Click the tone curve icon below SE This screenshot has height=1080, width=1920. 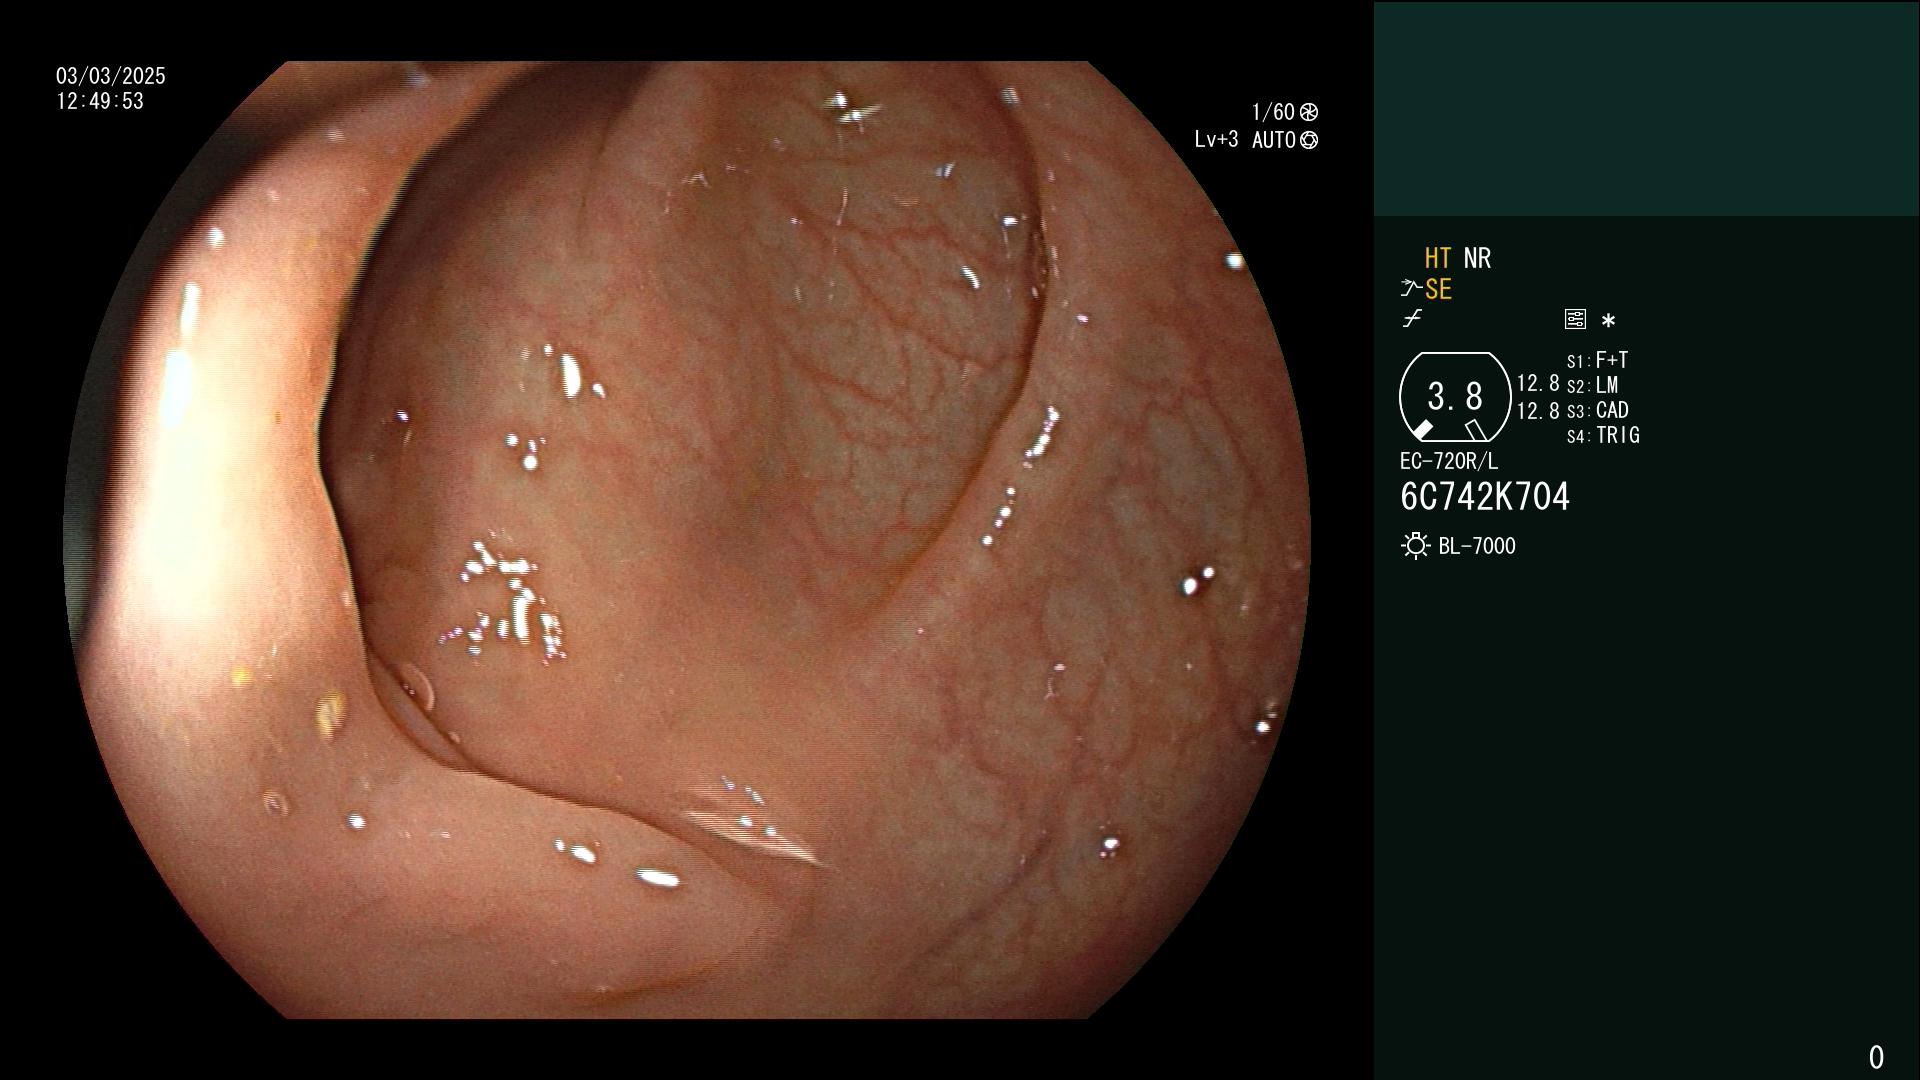click(1412, 319)
